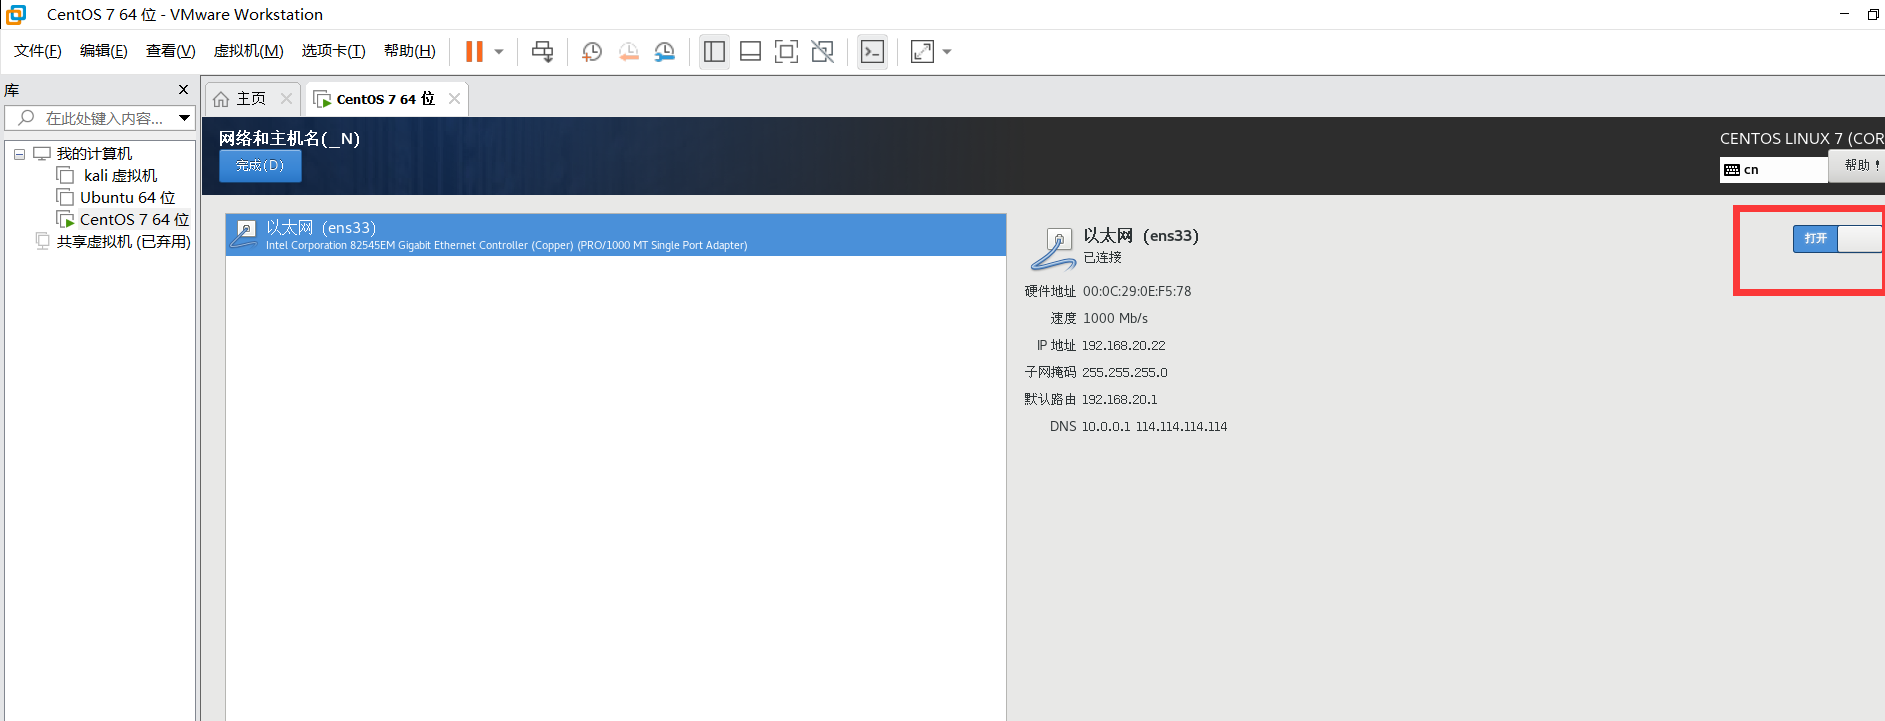Click the orange pause VM icon
Image resolution: width=1885 pixels, height=721 pixels.
(474, 51)
